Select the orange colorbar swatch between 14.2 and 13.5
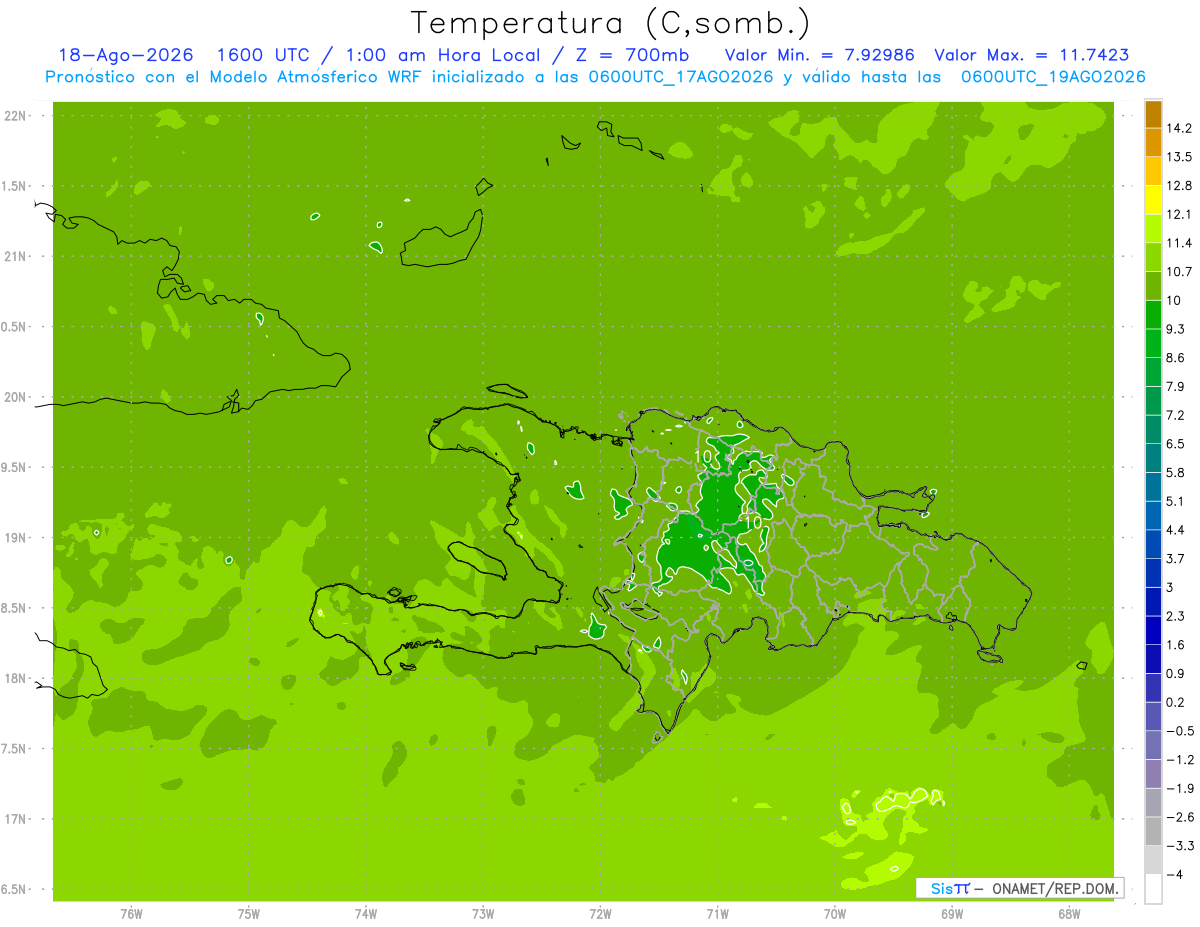The image size is (1200, 927). coord(1153,142)
